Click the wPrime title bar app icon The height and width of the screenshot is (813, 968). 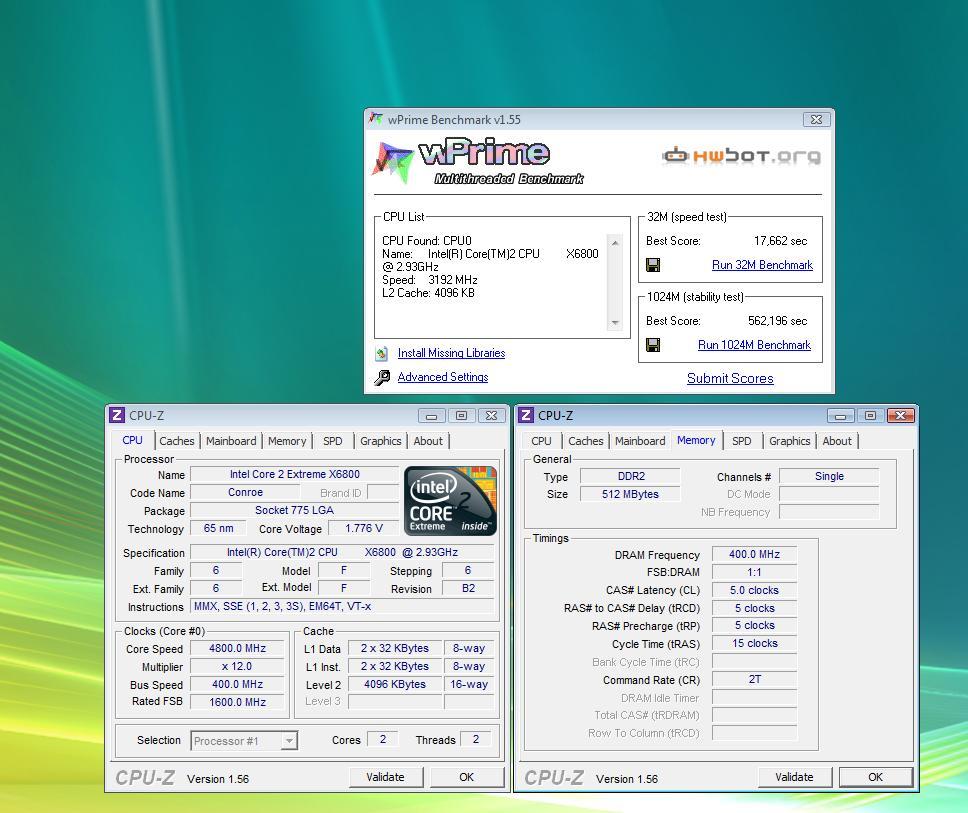click(x=375, y=119)
